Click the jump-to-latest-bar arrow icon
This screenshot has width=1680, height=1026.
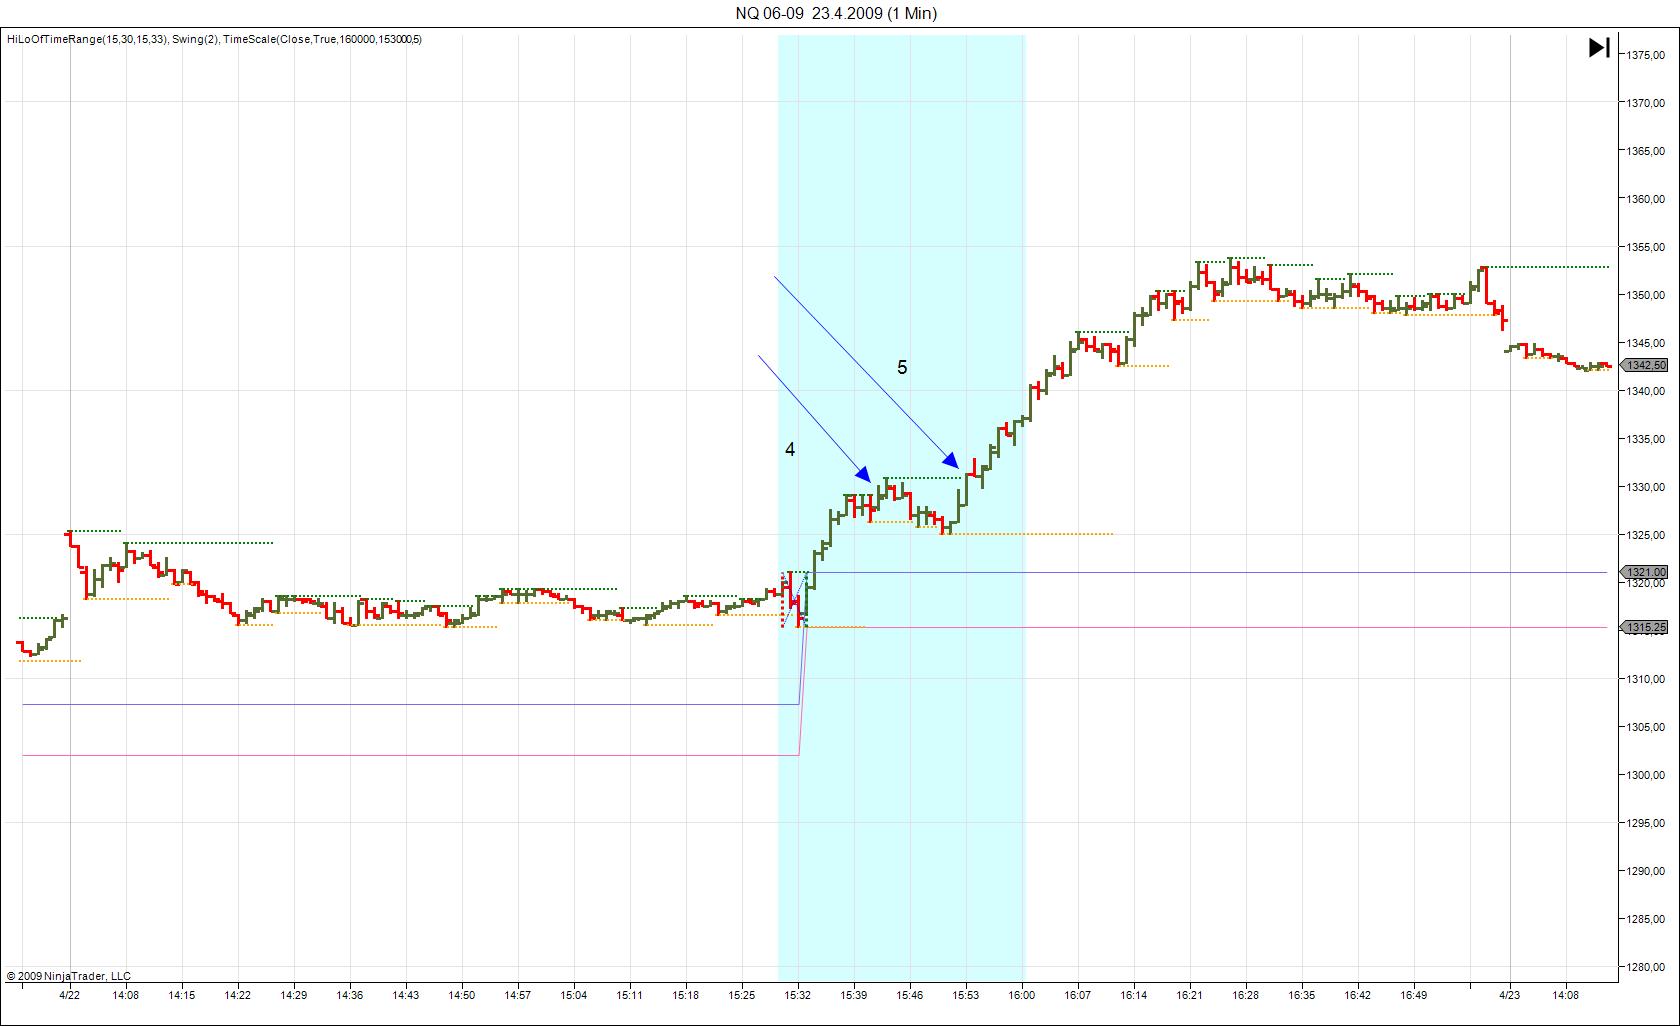point(1599,47)
